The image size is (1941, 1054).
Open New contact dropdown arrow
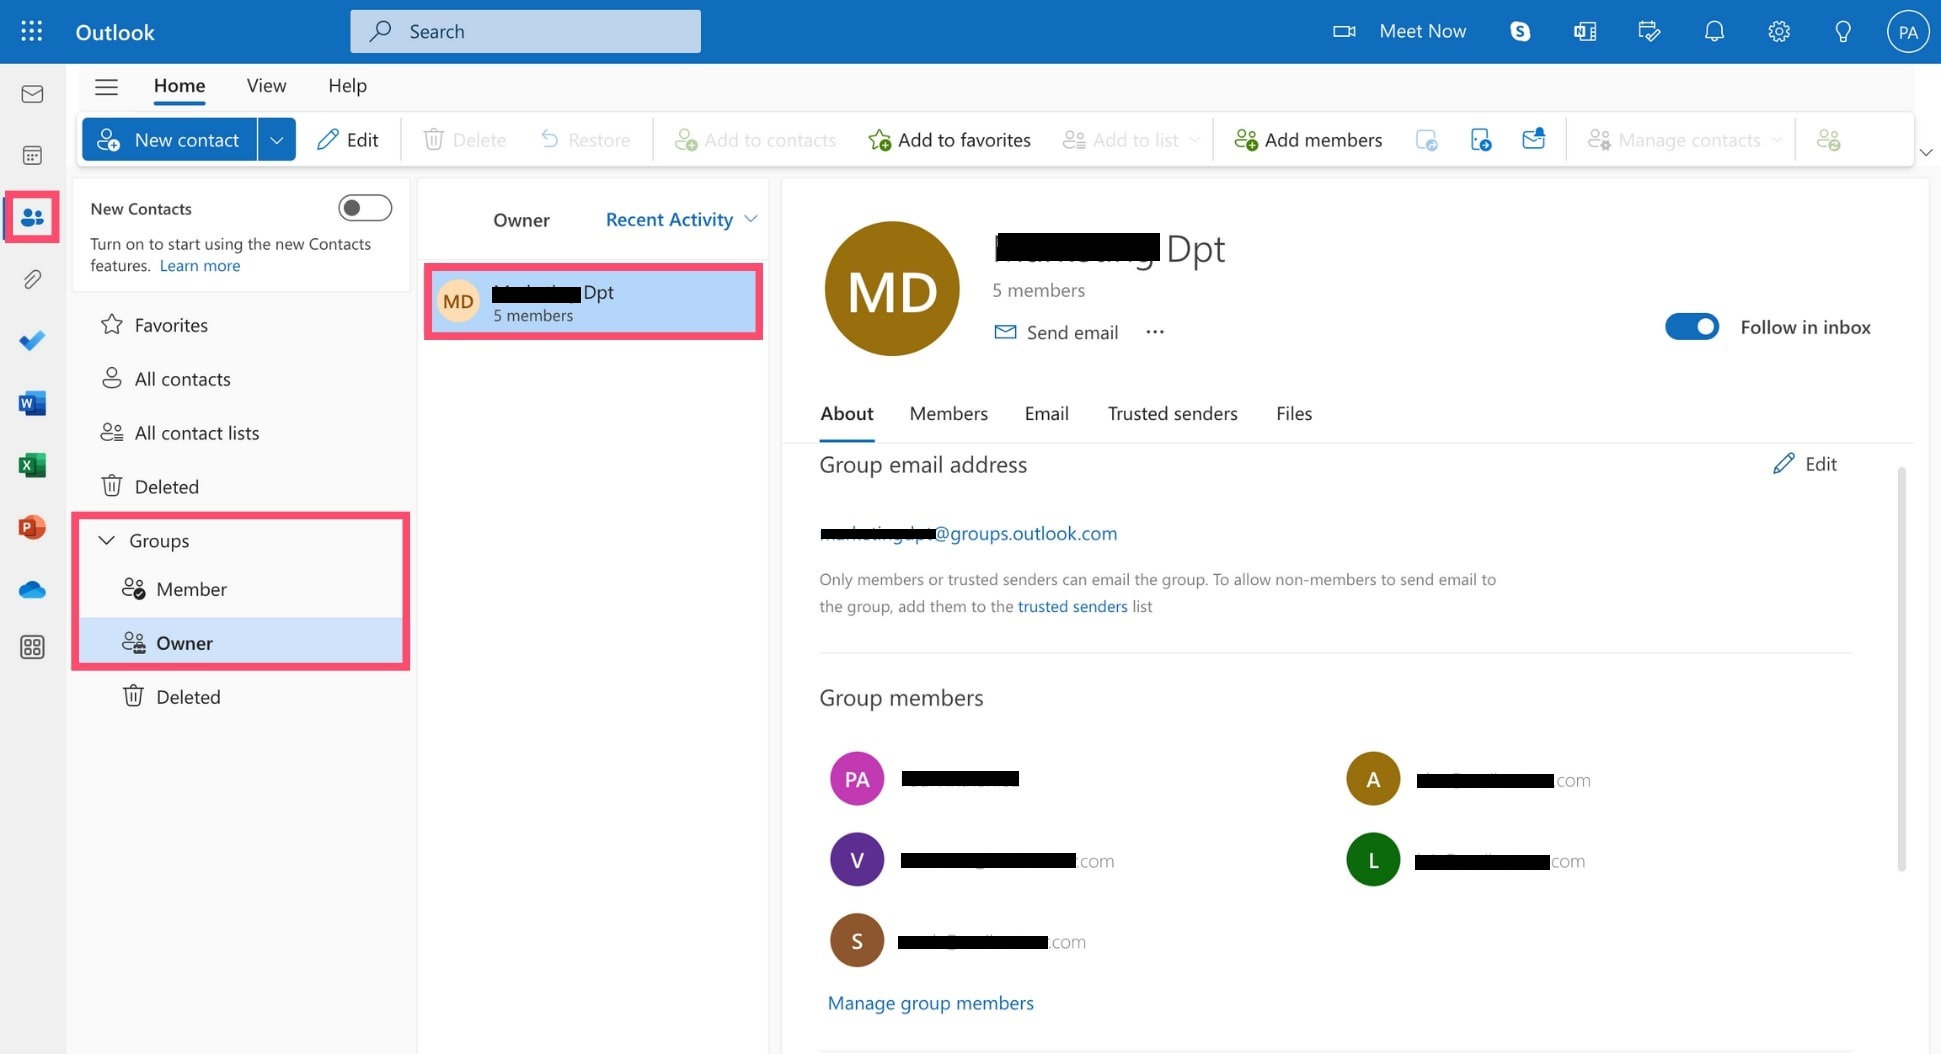[276, 140]
